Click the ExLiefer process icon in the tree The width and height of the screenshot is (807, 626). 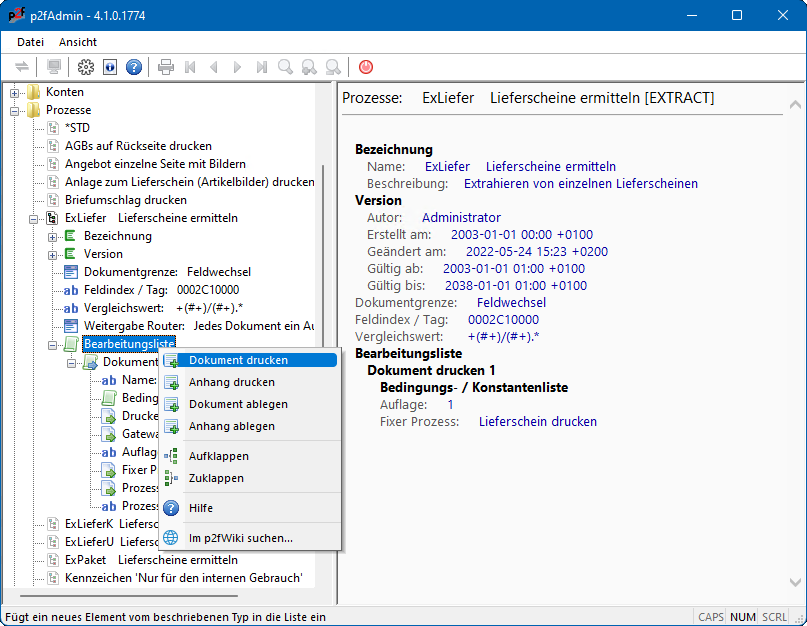(53, 218)
